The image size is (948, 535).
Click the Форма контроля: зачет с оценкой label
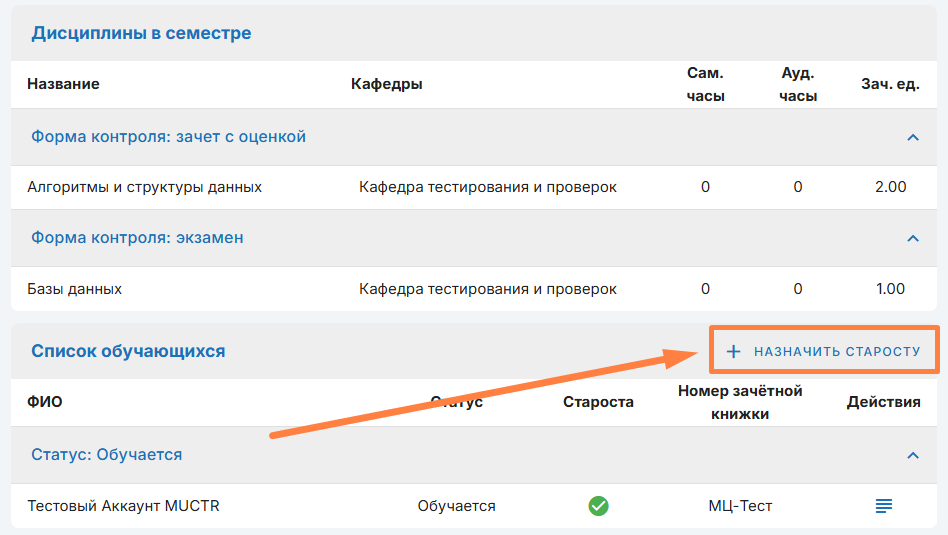[168, 136]
